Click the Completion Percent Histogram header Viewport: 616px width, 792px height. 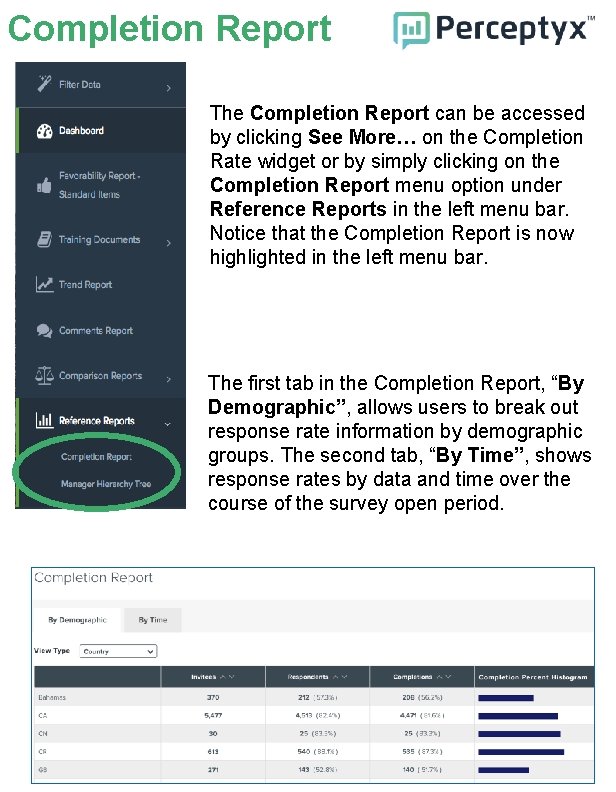pos(533,677)
